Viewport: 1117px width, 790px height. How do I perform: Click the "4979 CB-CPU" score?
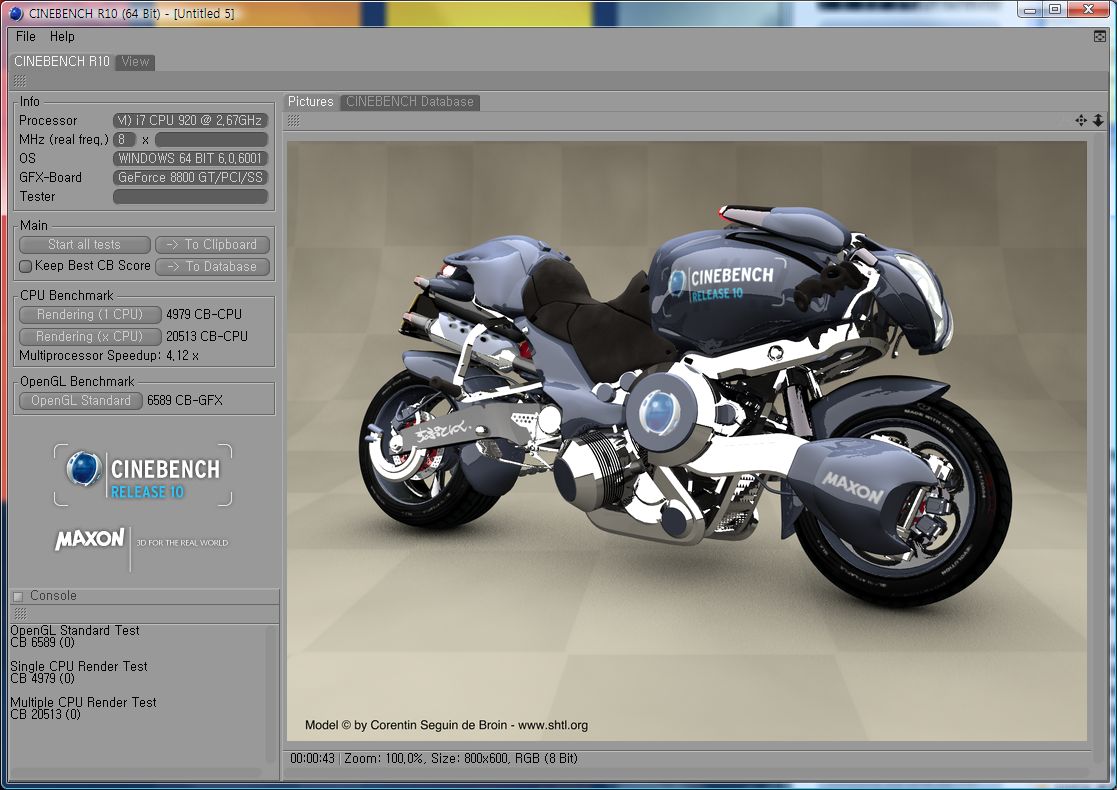click(x=204, y=314)
